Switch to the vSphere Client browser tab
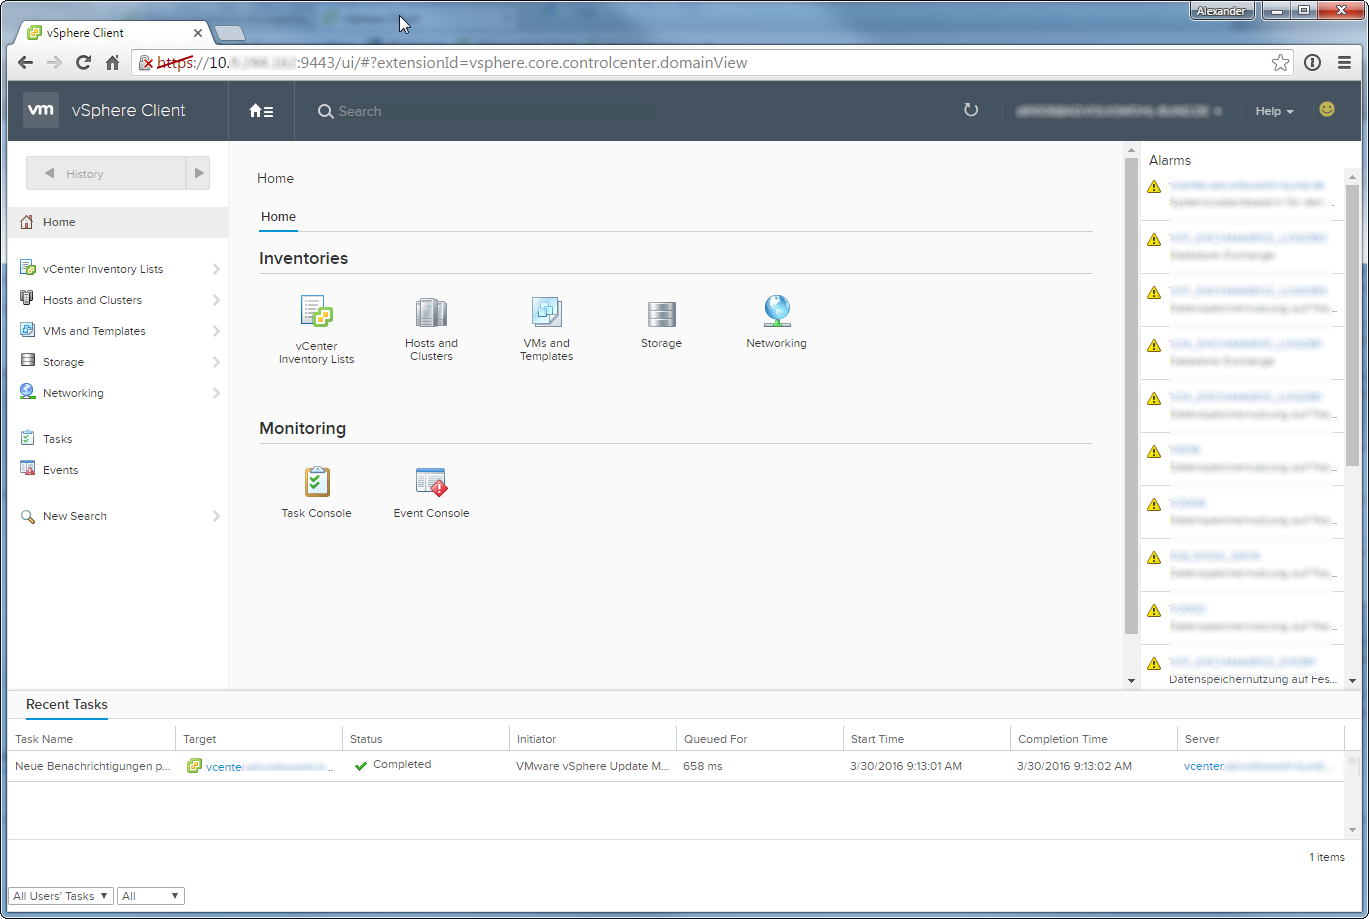Viewport: 1369px width, 919px height. (110, 33)
